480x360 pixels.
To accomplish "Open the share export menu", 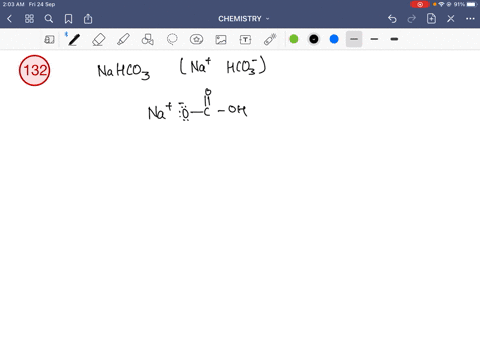I will pos(88,19).
